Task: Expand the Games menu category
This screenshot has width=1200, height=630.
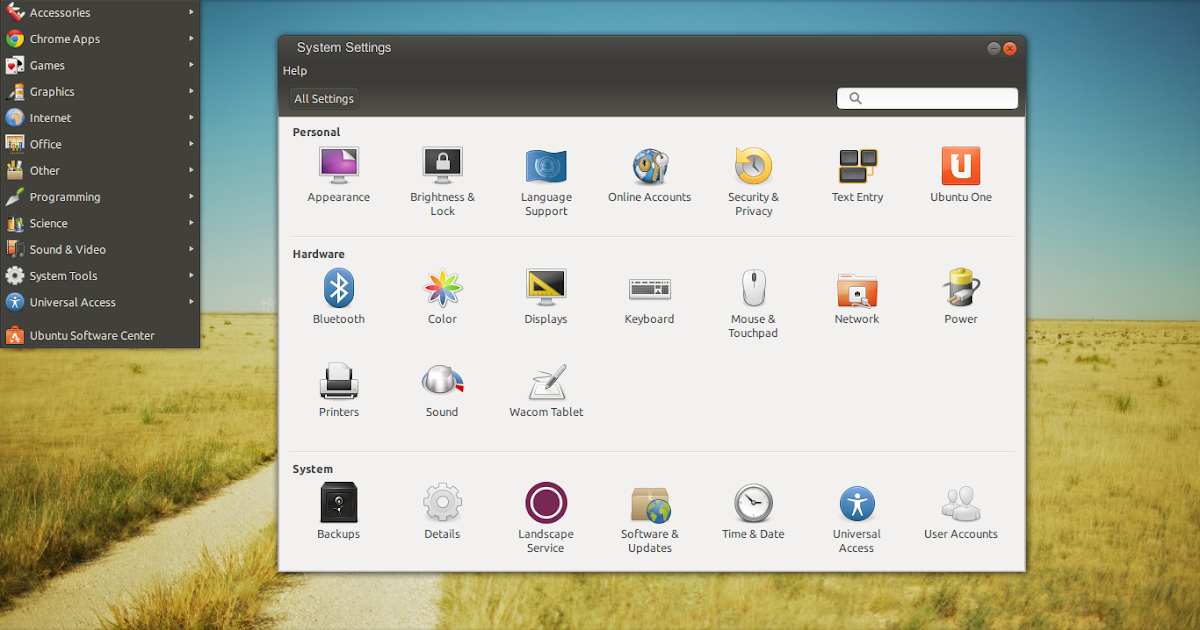Action: click(x=100, y=65)
